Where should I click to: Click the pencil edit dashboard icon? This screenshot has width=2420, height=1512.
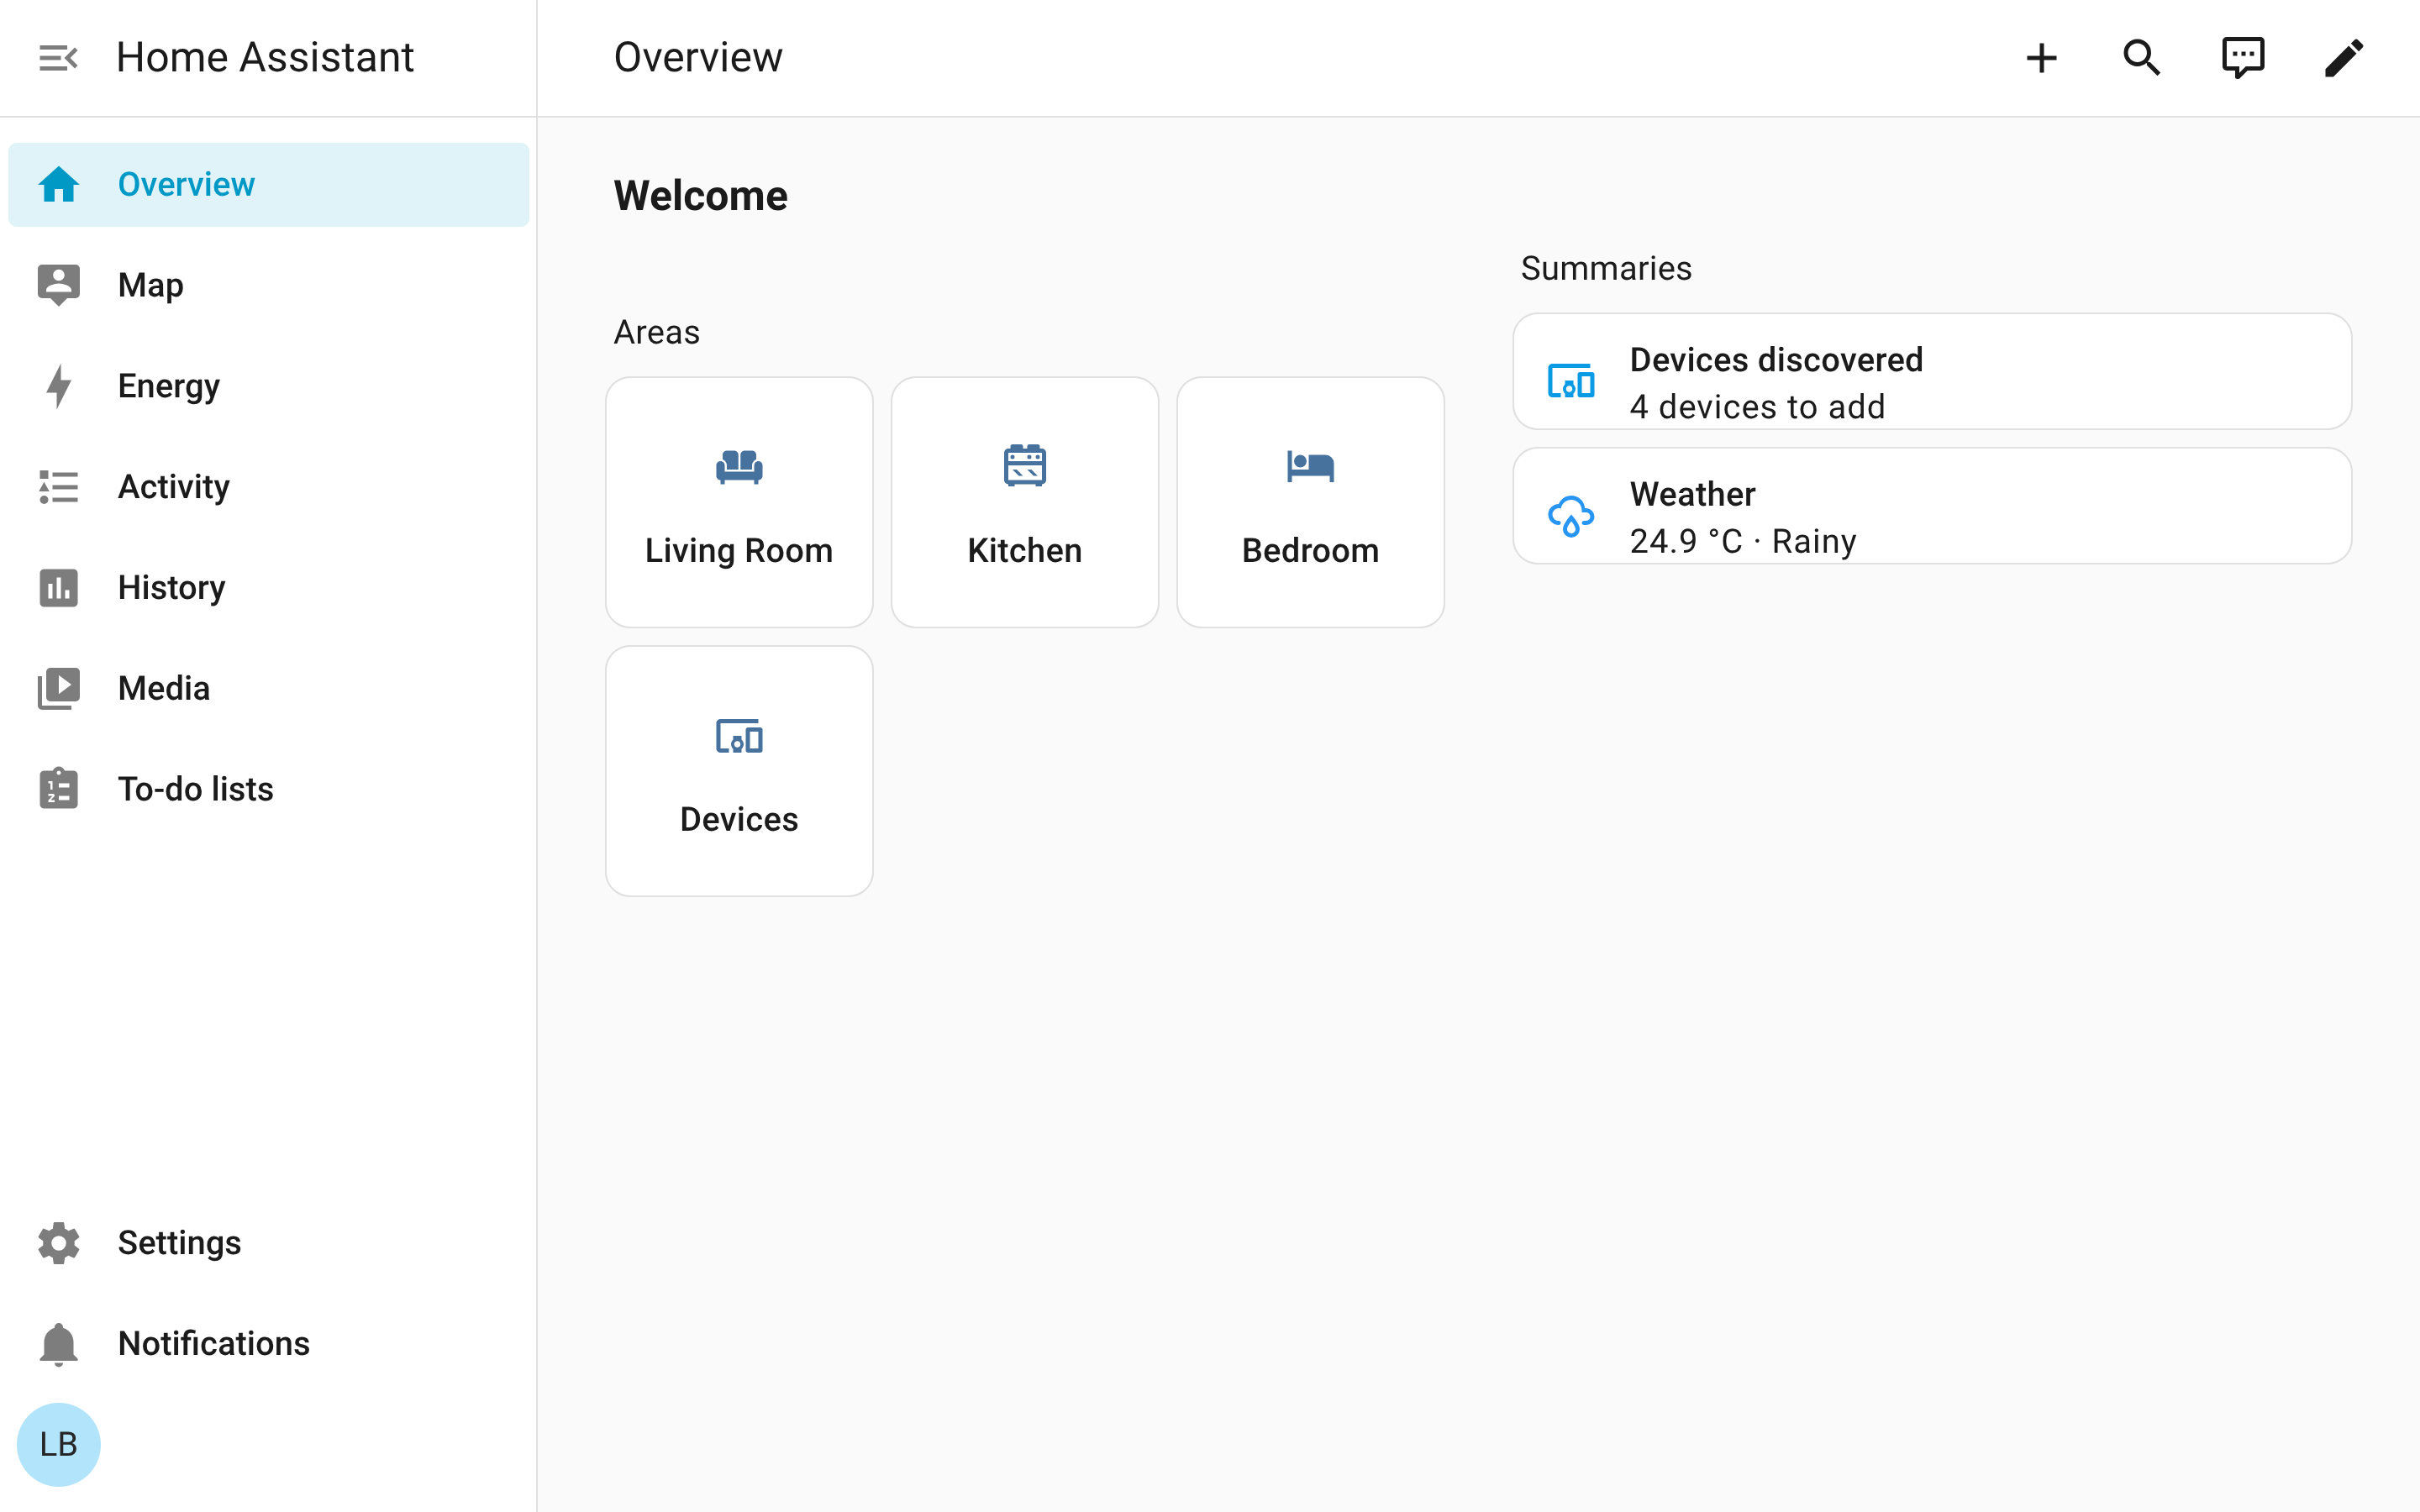point(2343,58)
